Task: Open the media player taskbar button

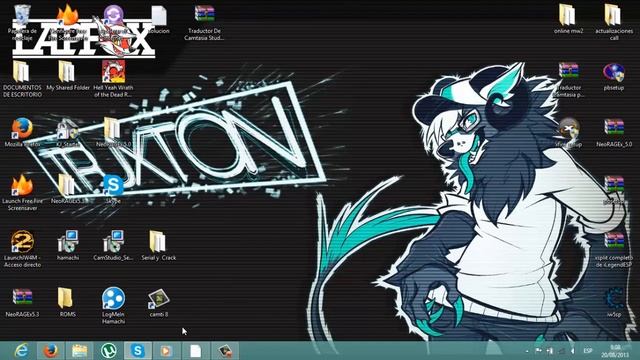Action: [x=166, y=351]
